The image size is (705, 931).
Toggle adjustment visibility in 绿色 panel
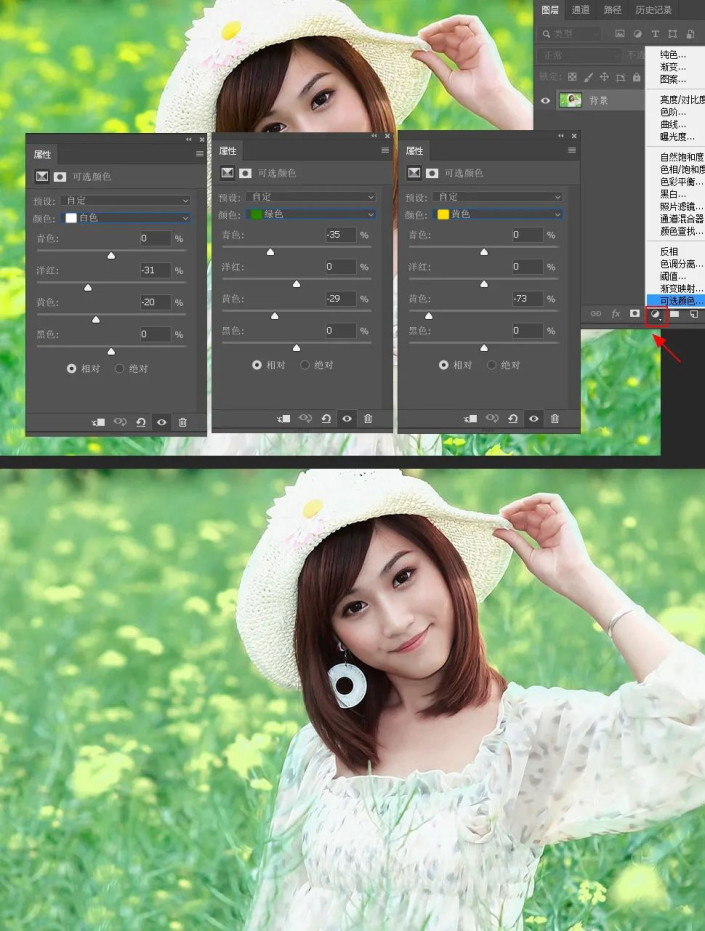point(347,419)
